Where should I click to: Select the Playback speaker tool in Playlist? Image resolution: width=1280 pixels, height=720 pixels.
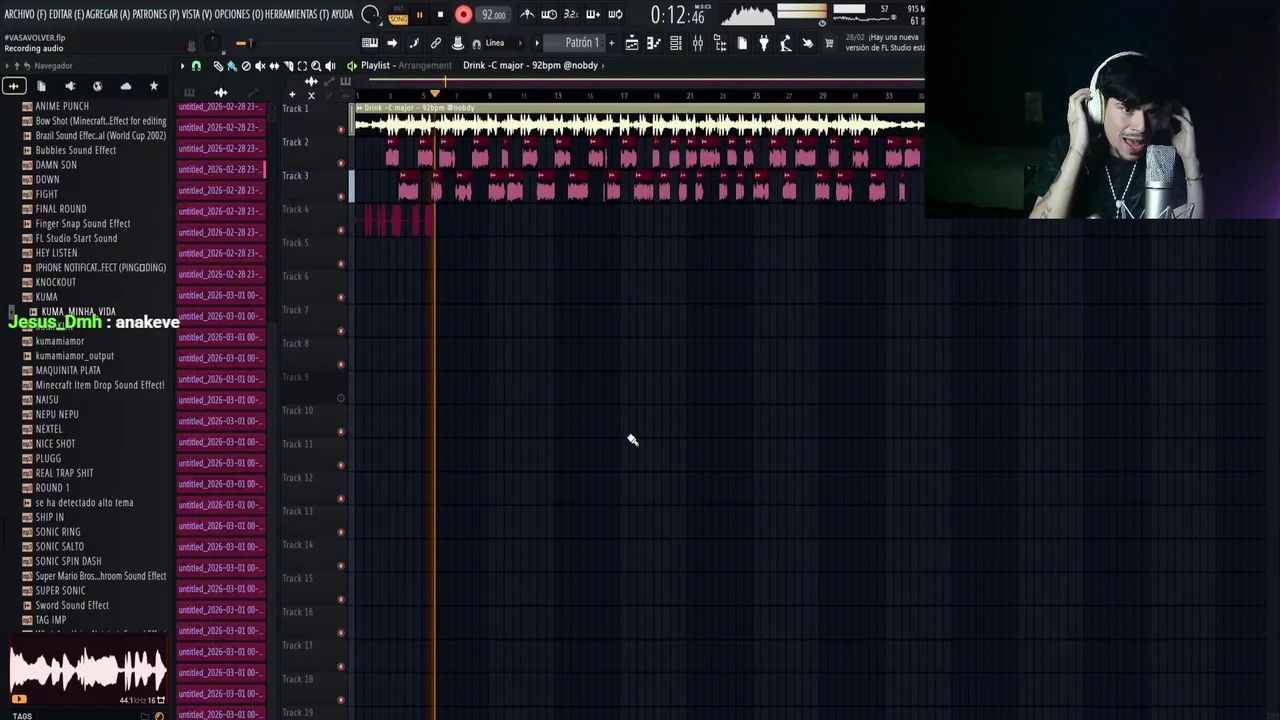pyautogui.click(x=330, y=66)
